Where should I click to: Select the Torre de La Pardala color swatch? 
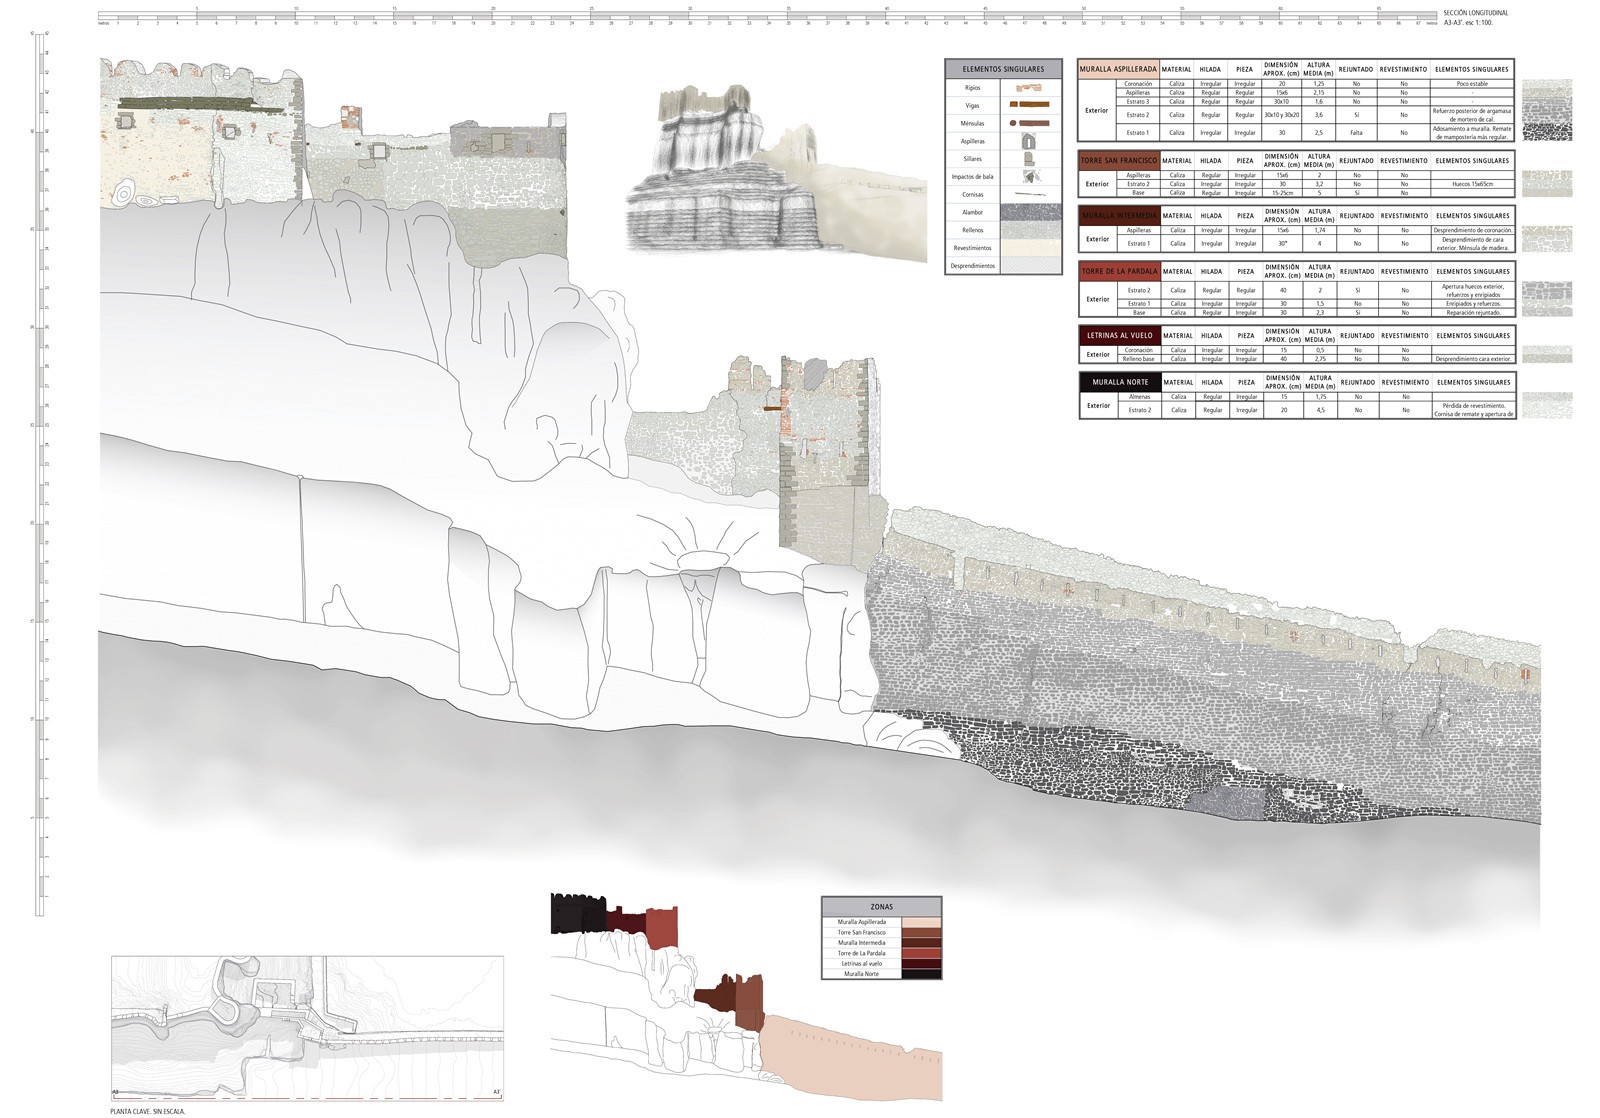point(921,953)
